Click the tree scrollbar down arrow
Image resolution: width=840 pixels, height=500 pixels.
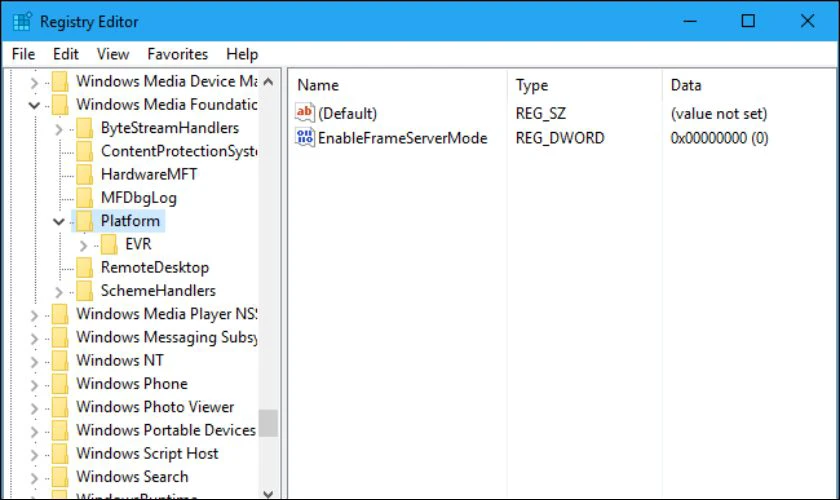pyautogui.click(x=268, y=494)
